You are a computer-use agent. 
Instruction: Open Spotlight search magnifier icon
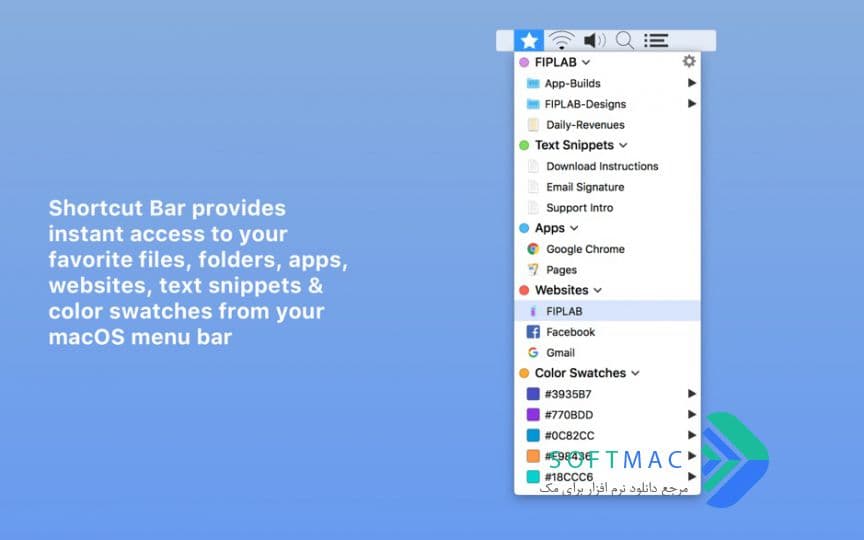pyautogui.click(x=624, y=40)
